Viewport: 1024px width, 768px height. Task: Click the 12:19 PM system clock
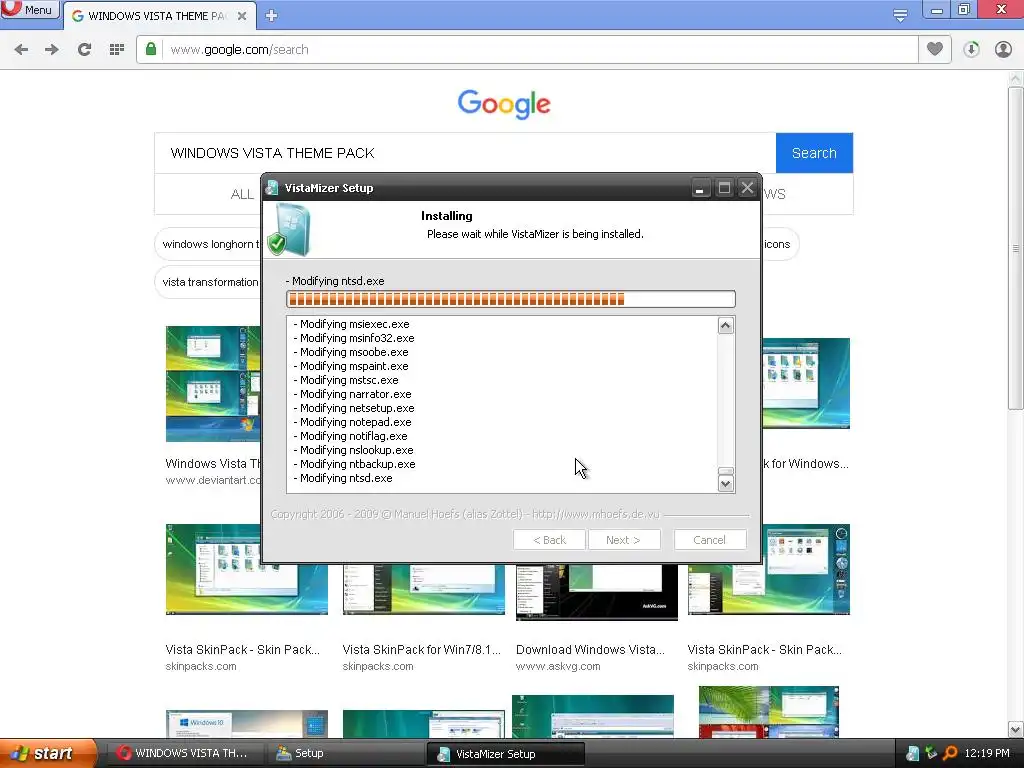[987, 753]
